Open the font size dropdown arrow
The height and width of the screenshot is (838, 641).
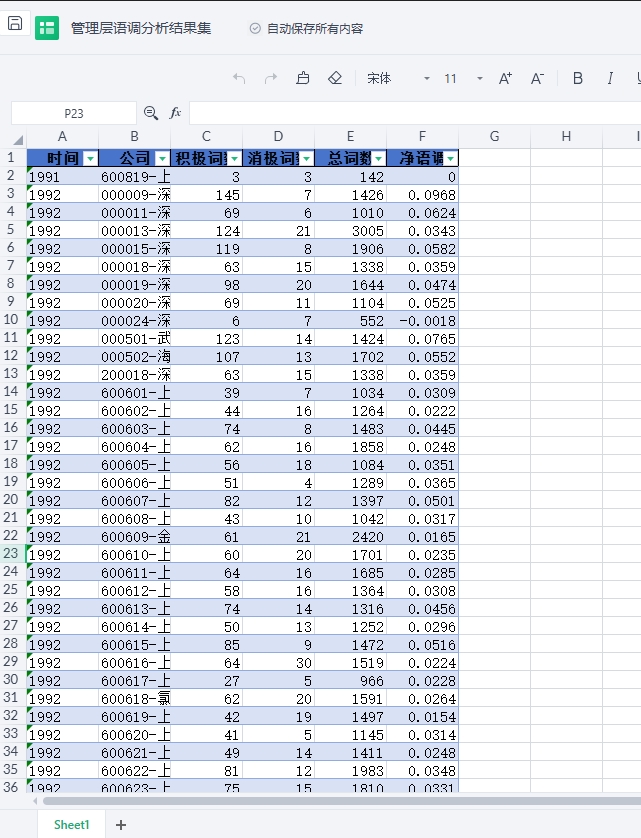pos(480,79)
